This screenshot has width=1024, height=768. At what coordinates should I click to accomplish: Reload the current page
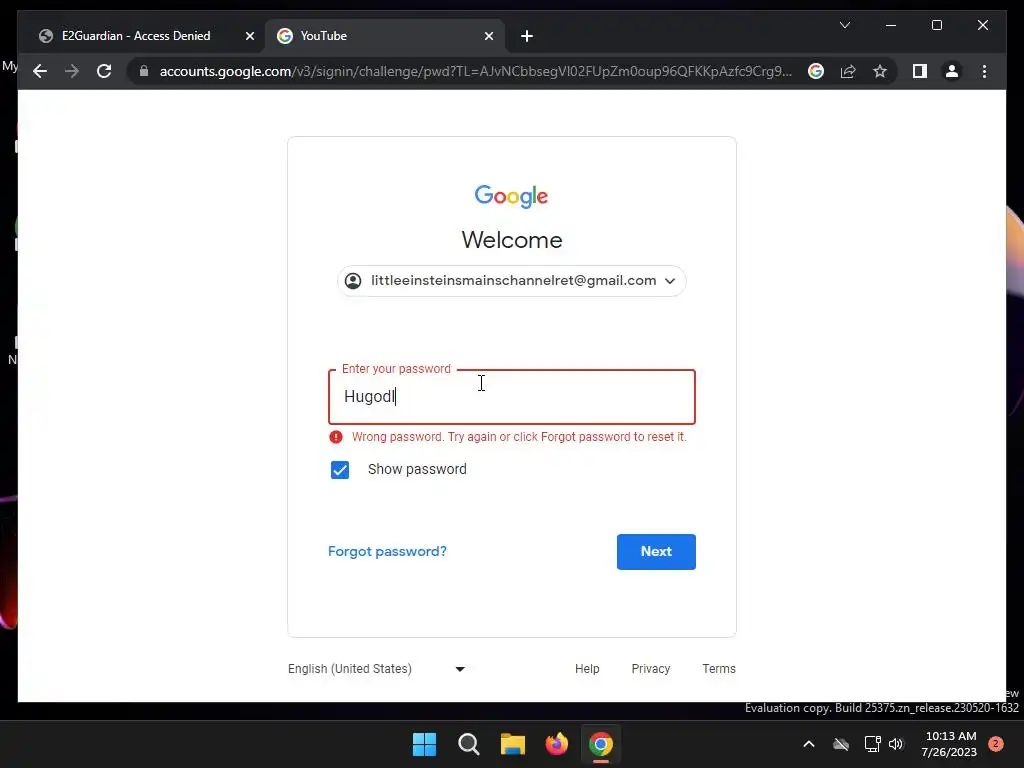pyautogui.click(x=104, y=71)
